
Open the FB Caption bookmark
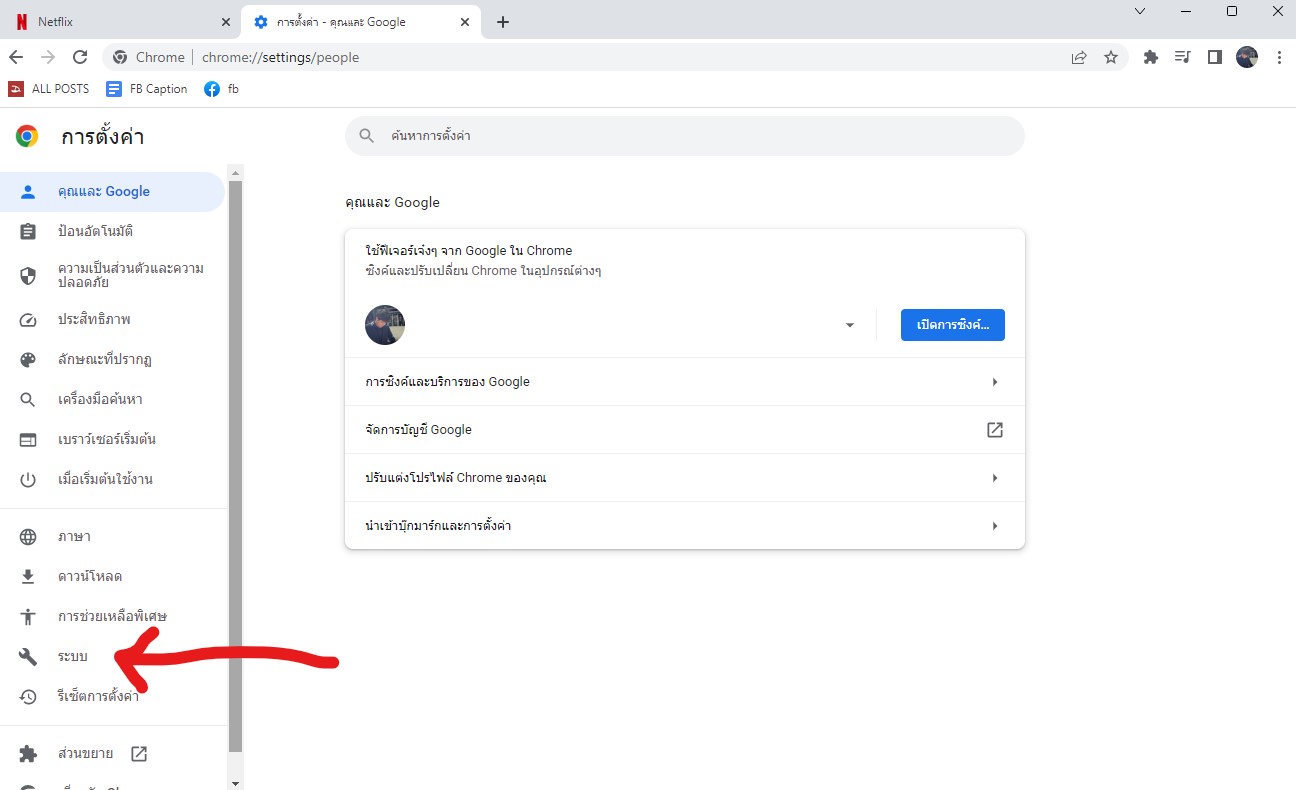(147, 89)
